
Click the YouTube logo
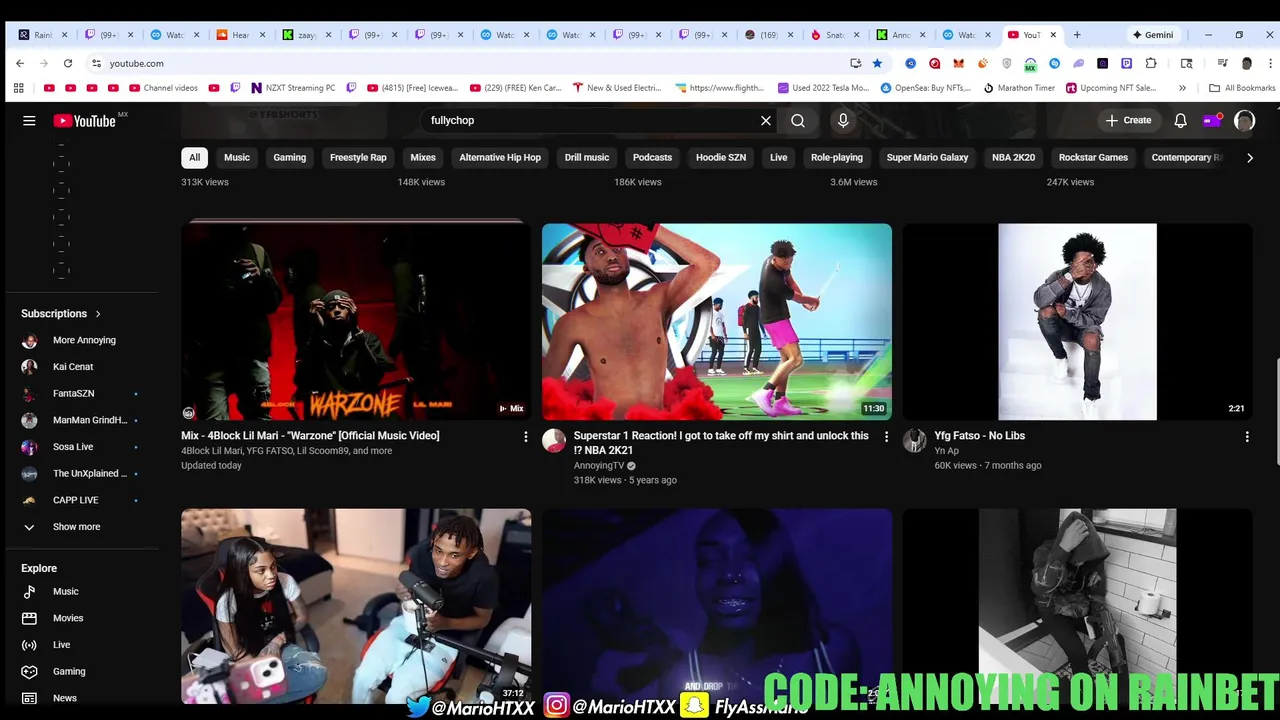click(86, 120)
